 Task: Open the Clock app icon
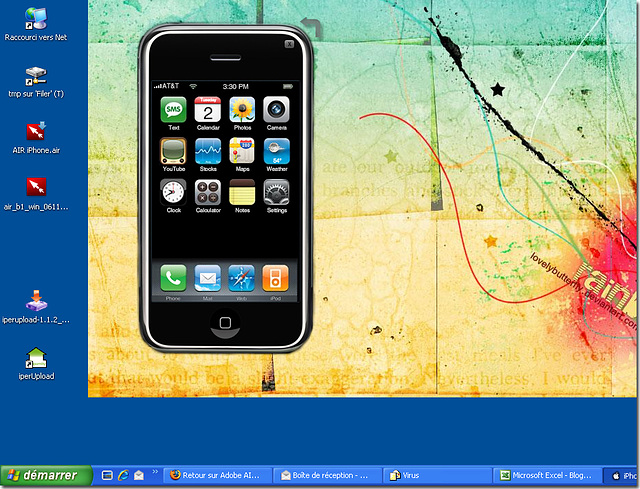[x=173, y=192]
